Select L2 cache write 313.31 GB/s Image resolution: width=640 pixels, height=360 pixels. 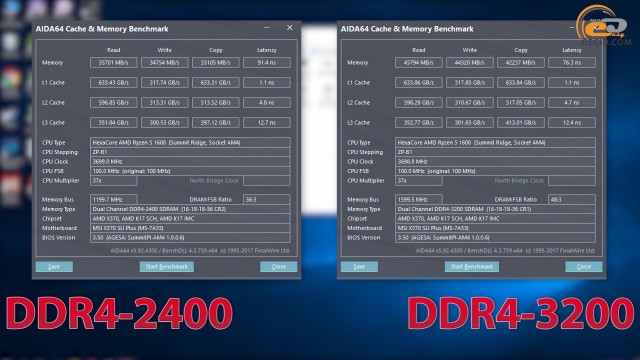[164, 102]
